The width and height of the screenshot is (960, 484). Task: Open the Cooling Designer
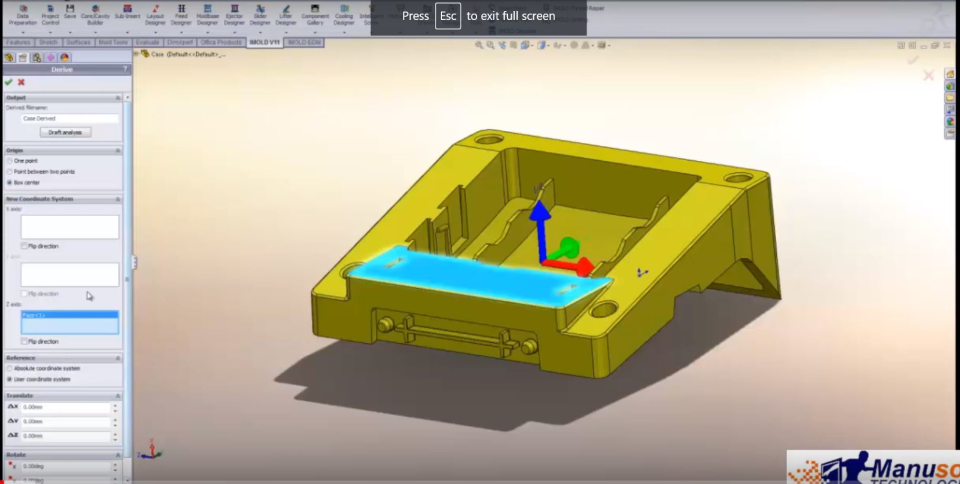344,15
